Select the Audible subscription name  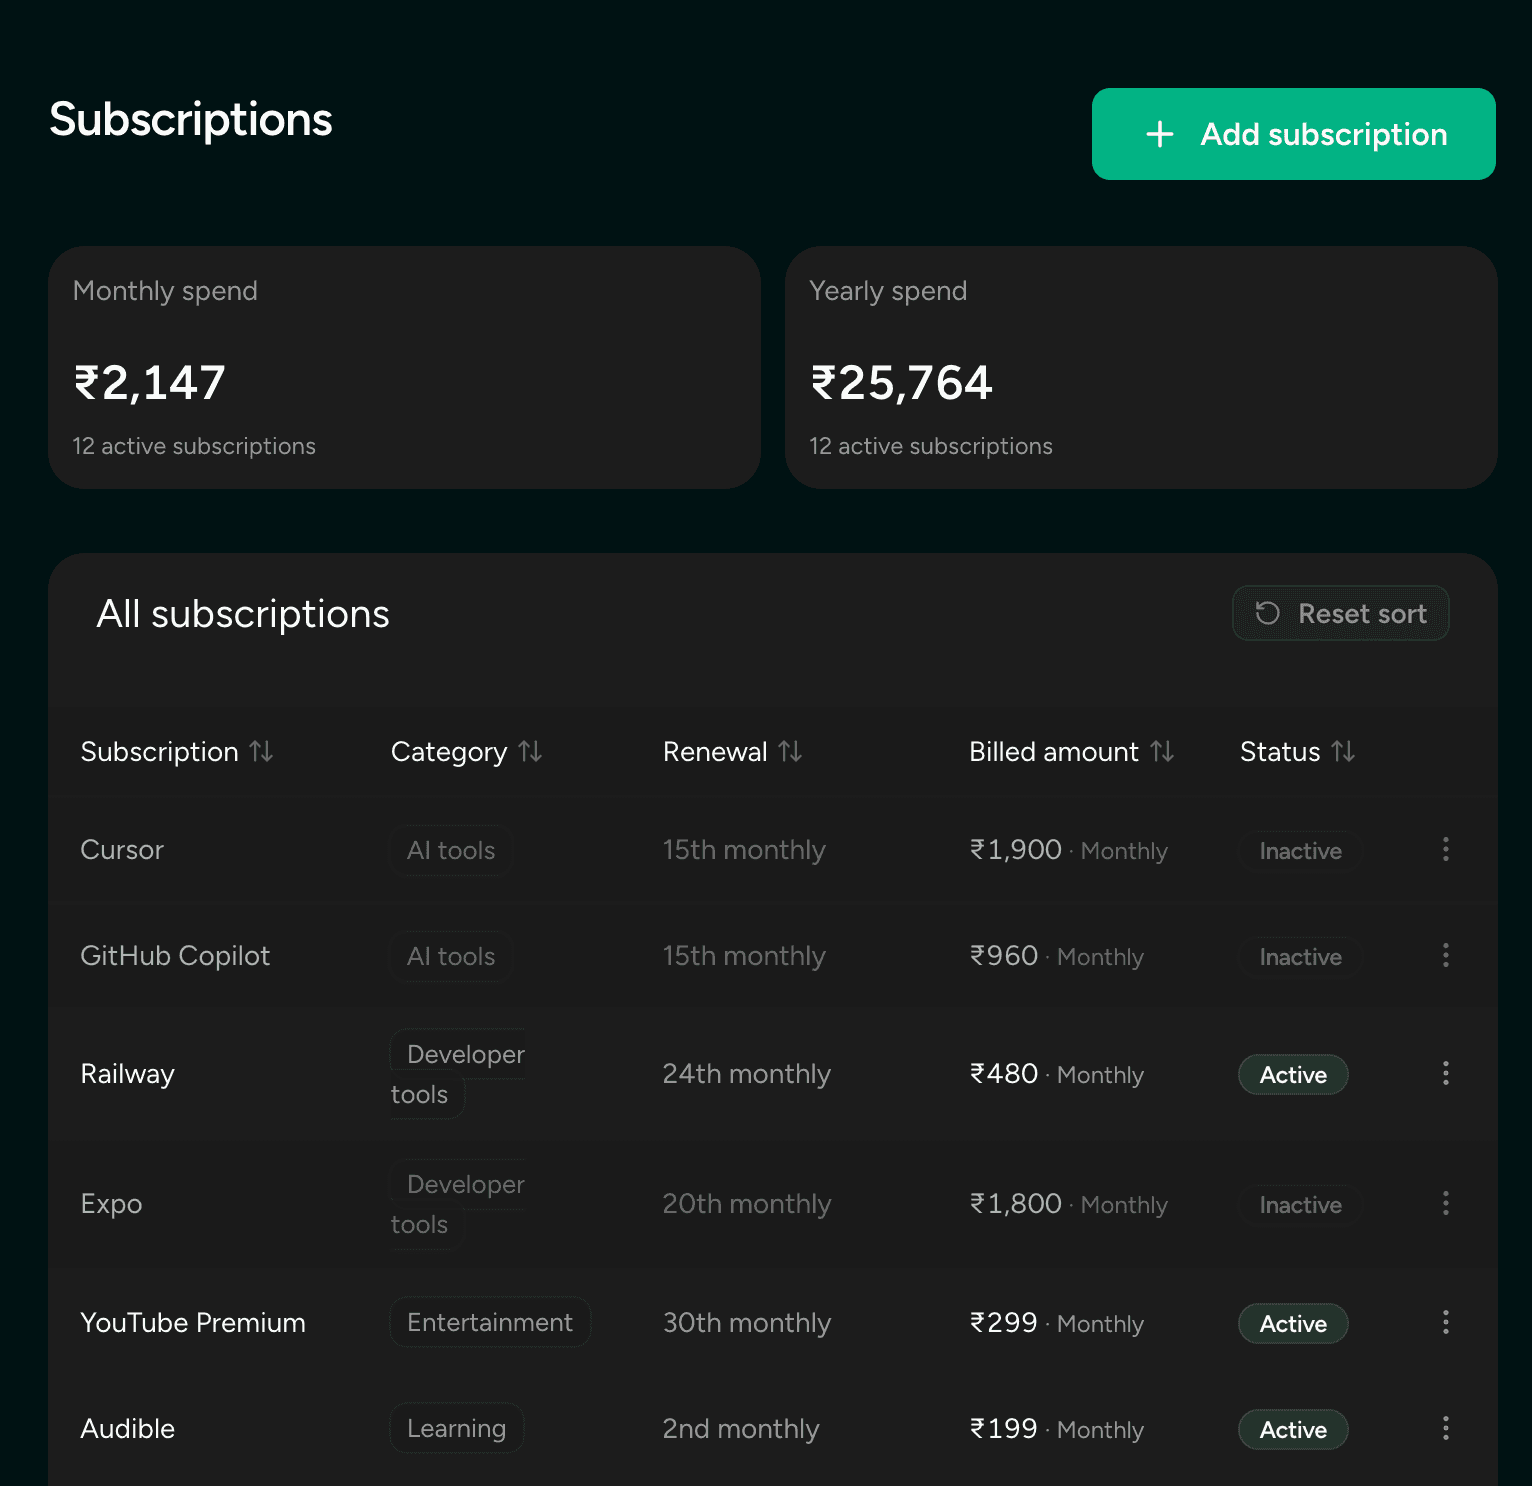127,1428
